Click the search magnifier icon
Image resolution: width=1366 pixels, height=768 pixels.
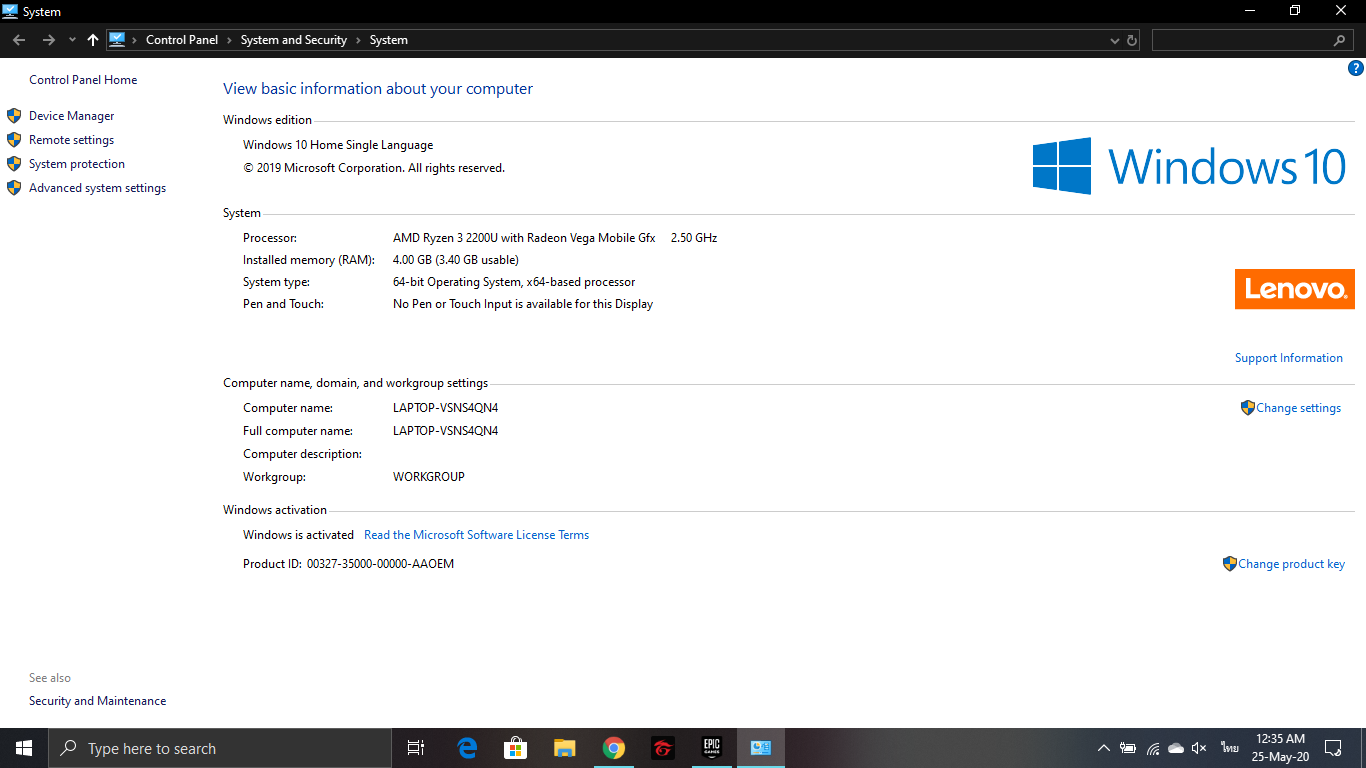1340,40
